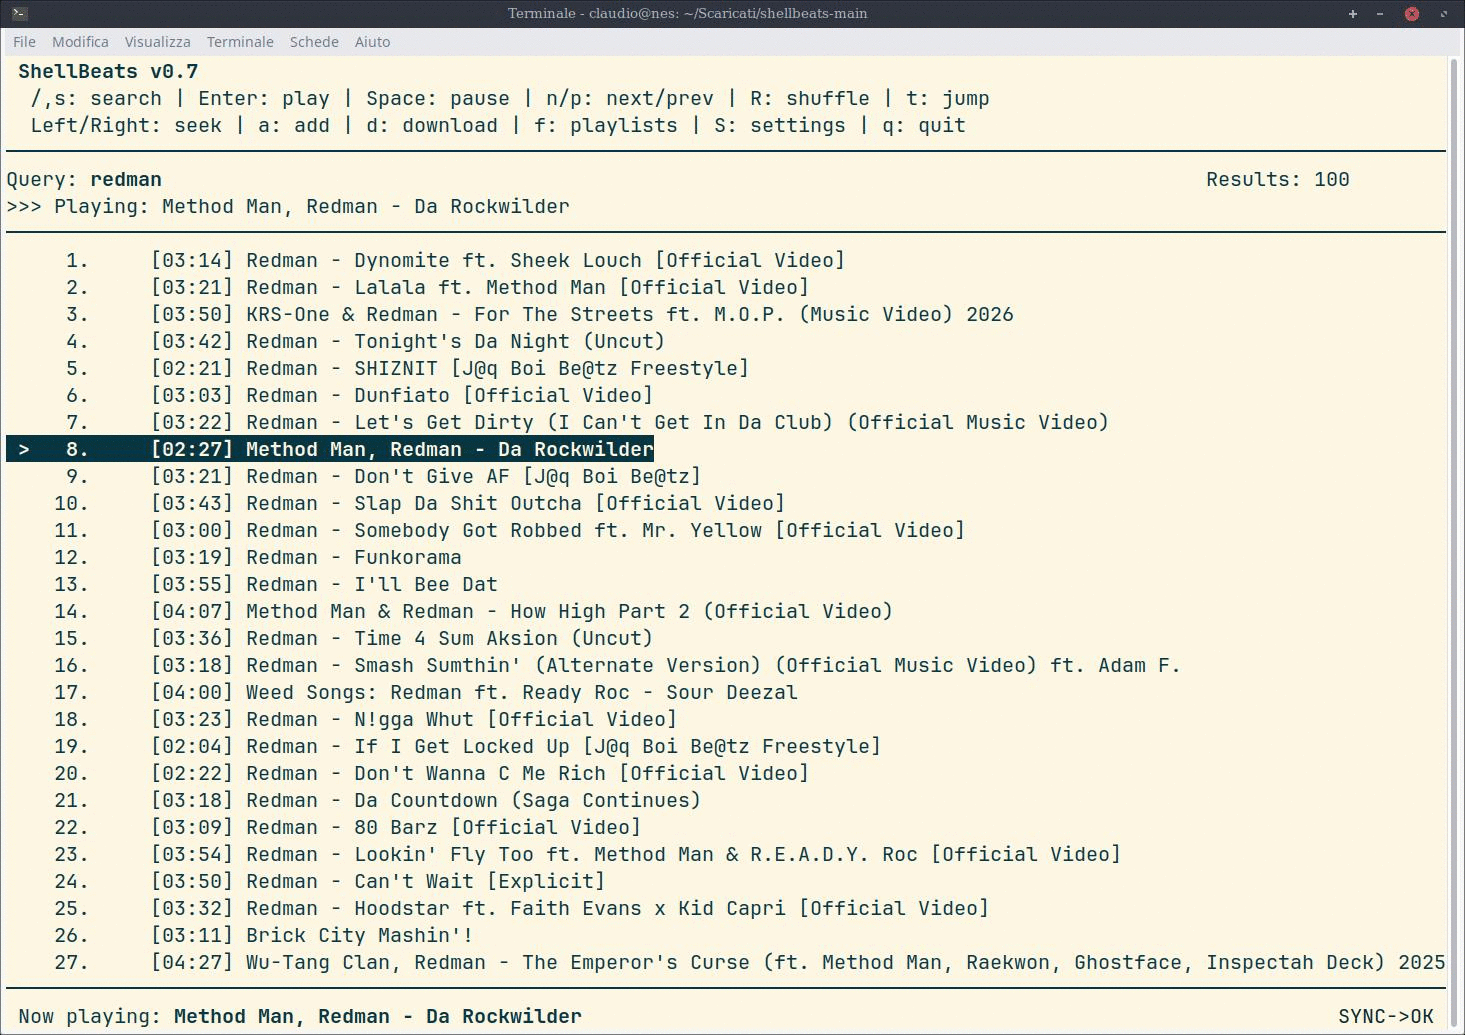The width and height of the screenshot is (1465, 1035).
Task: Click the 'R: shuffle' shortcut hint
Action: (x=810, y=98)
